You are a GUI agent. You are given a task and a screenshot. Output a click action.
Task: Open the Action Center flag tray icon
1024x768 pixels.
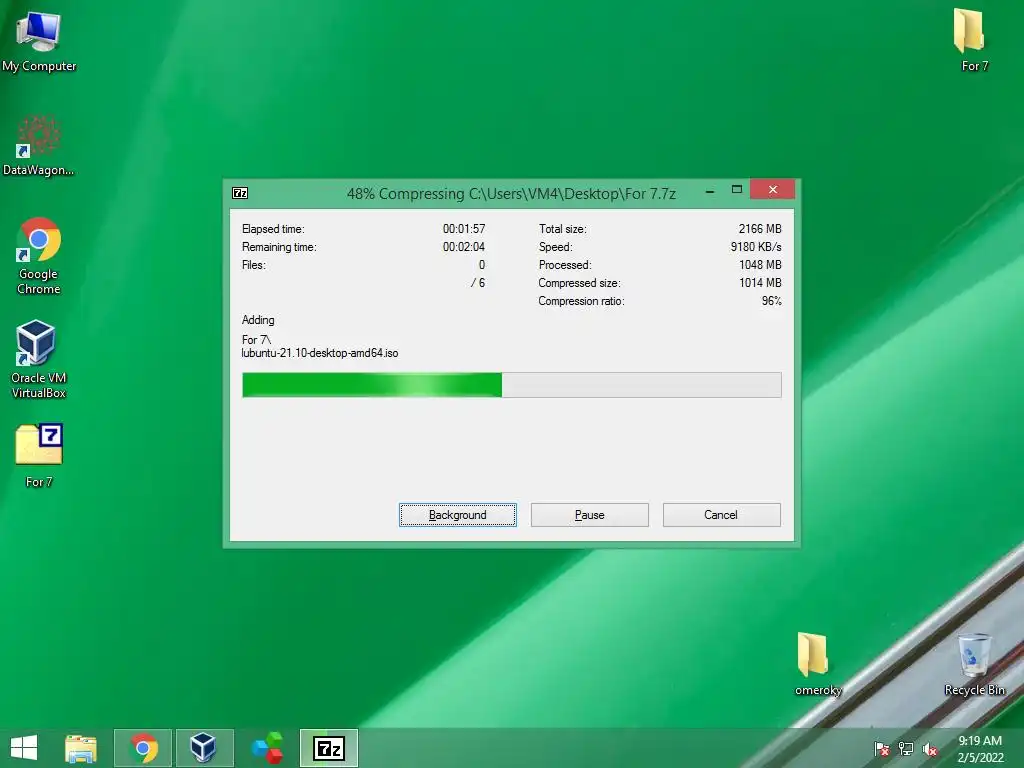click(x=882, y=749)
